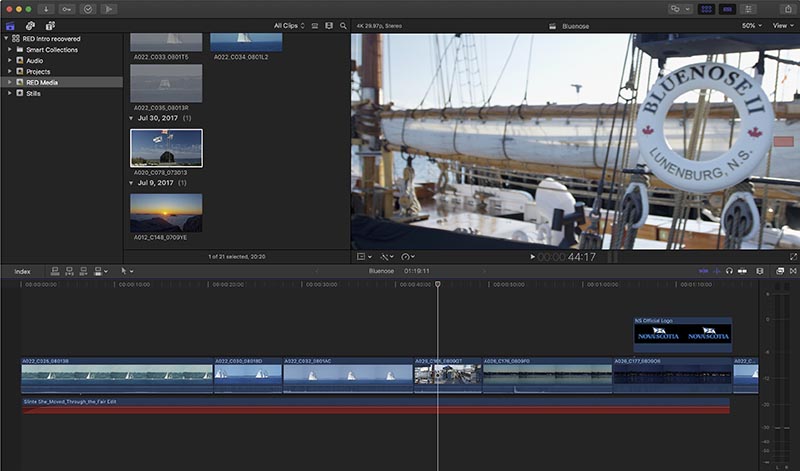This screenshot has width=800, height=471.
Task: Select timeline clip A026_C176_0809F0
Action: (x=547, y=376)
